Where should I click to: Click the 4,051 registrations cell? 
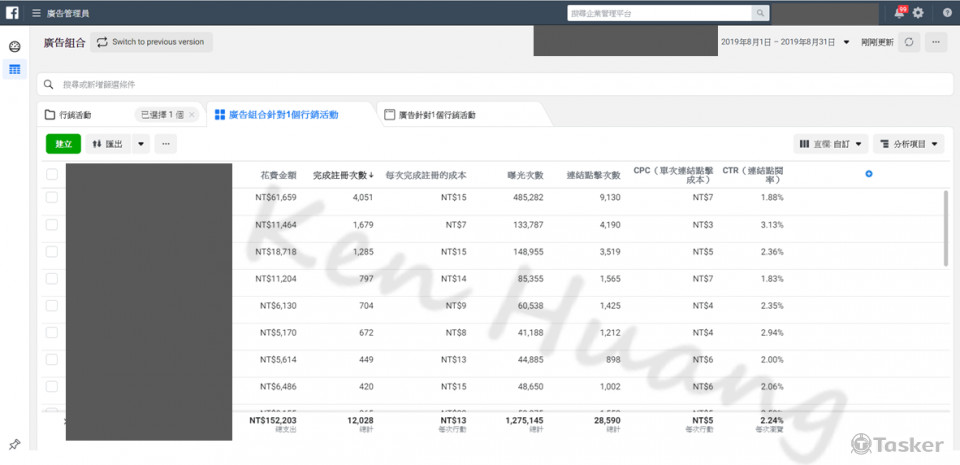pyautogui.click(x=362, y=198)
